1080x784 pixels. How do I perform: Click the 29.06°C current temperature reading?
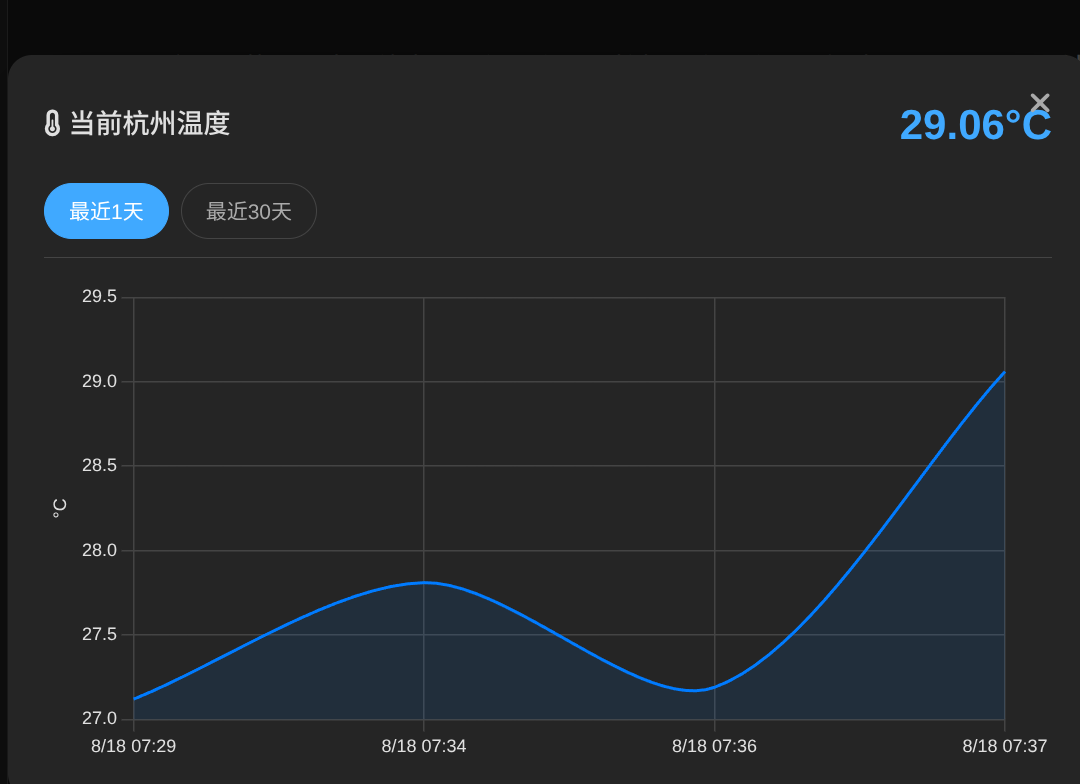click(975, 125)
